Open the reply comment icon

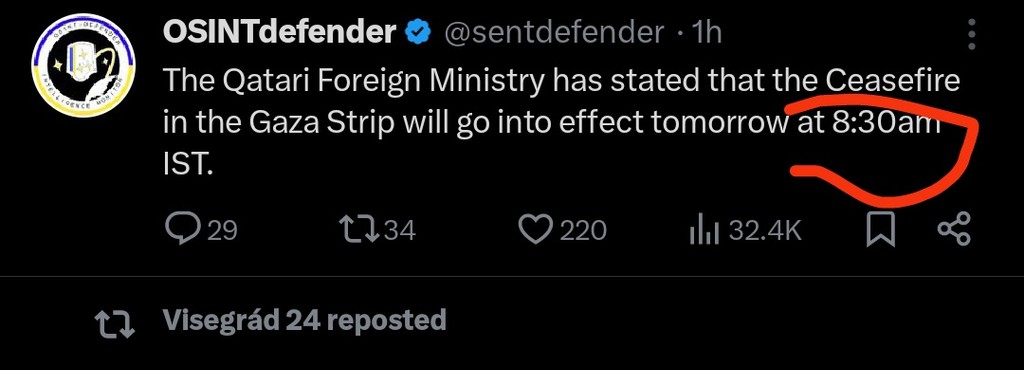point(183,230)
